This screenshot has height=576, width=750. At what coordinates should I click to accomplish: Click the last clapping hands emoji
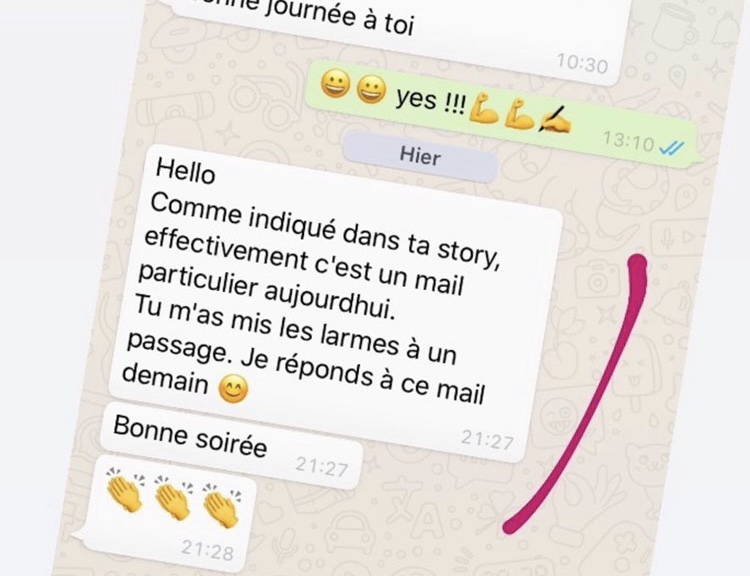[221, 505]
